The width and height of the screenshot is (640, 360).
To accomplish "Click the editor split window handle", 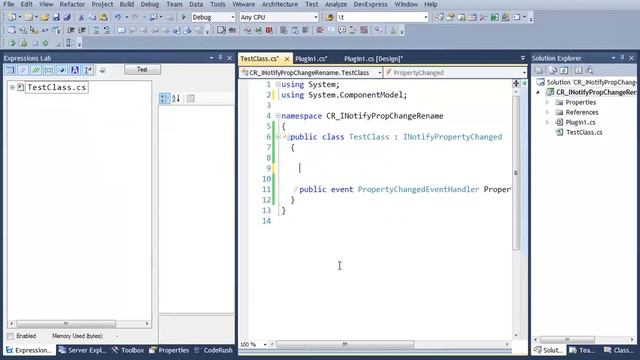I will (x=516, y=83).
